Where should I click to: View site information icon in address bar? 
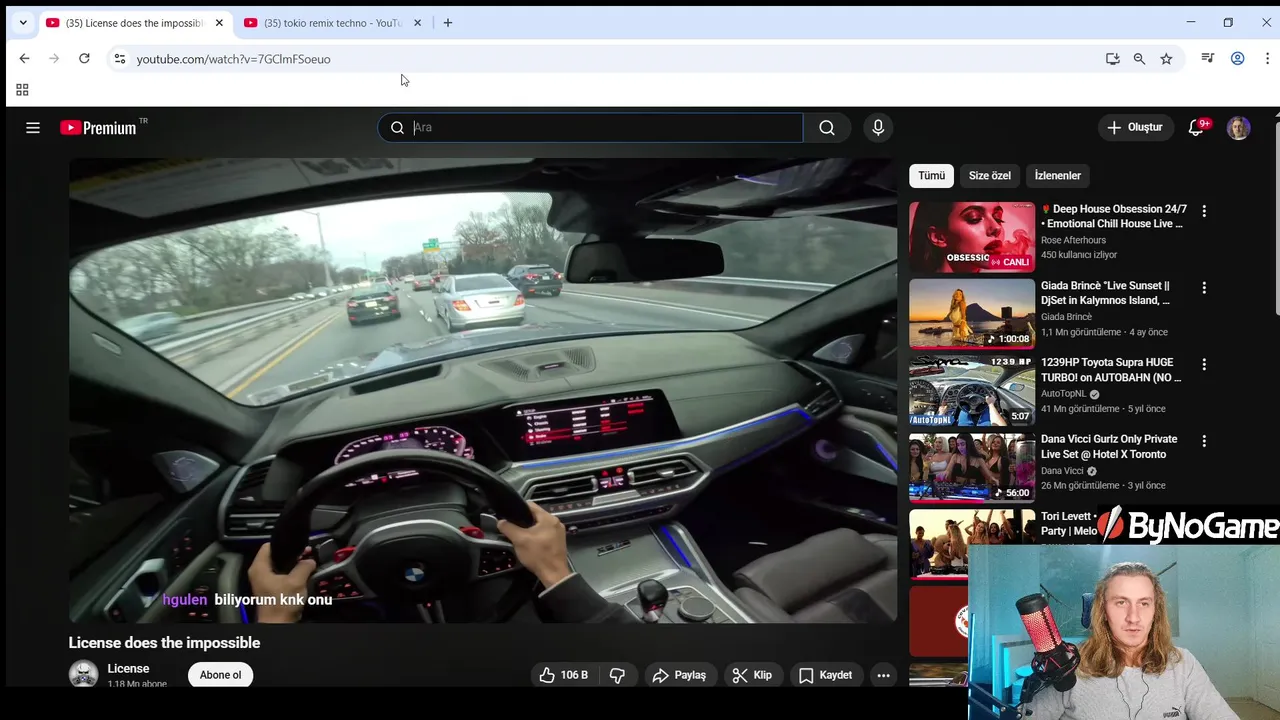point(120,59)
